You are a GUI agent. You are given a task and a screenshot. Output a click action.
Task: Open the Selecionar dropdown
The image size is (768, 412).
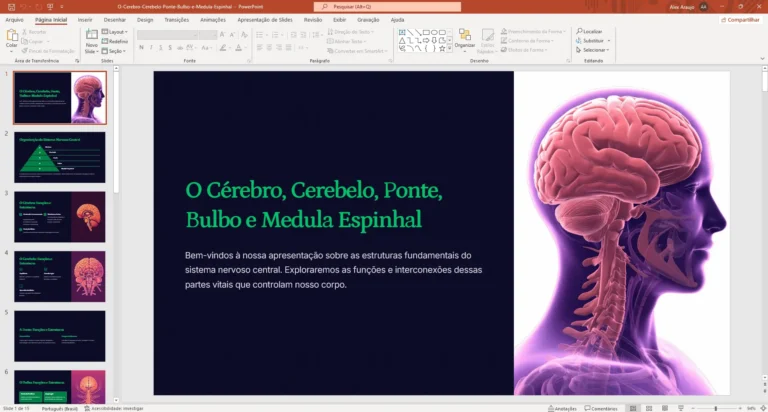pos(593,50)
